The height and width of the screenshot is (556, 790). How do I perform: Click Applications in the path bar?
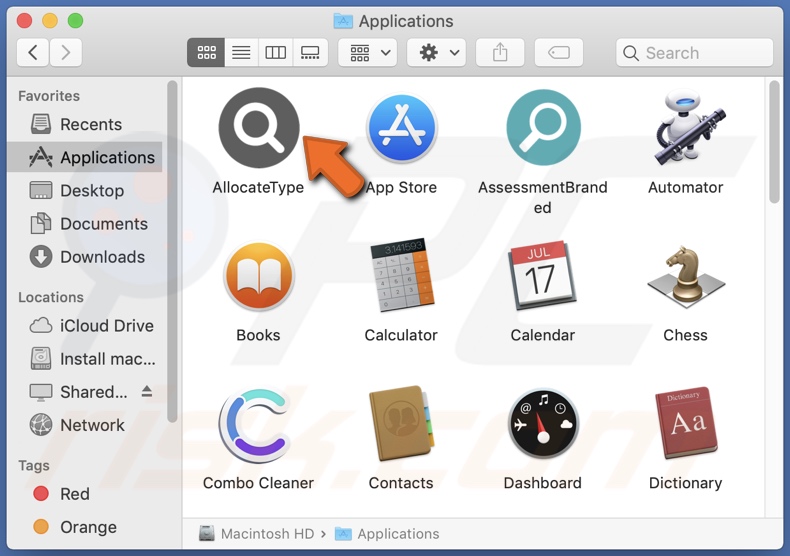coord(387,533)
